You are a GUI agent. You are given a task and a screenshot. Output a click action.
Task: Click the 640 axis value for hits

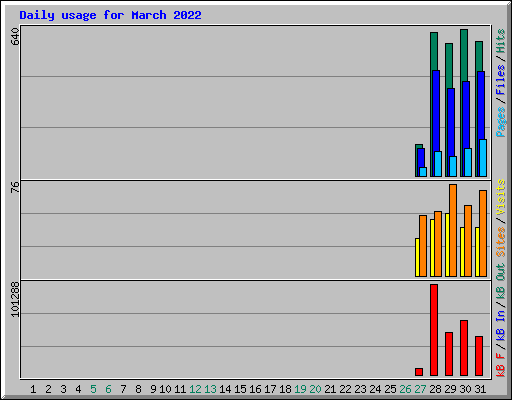click(15, 37)
